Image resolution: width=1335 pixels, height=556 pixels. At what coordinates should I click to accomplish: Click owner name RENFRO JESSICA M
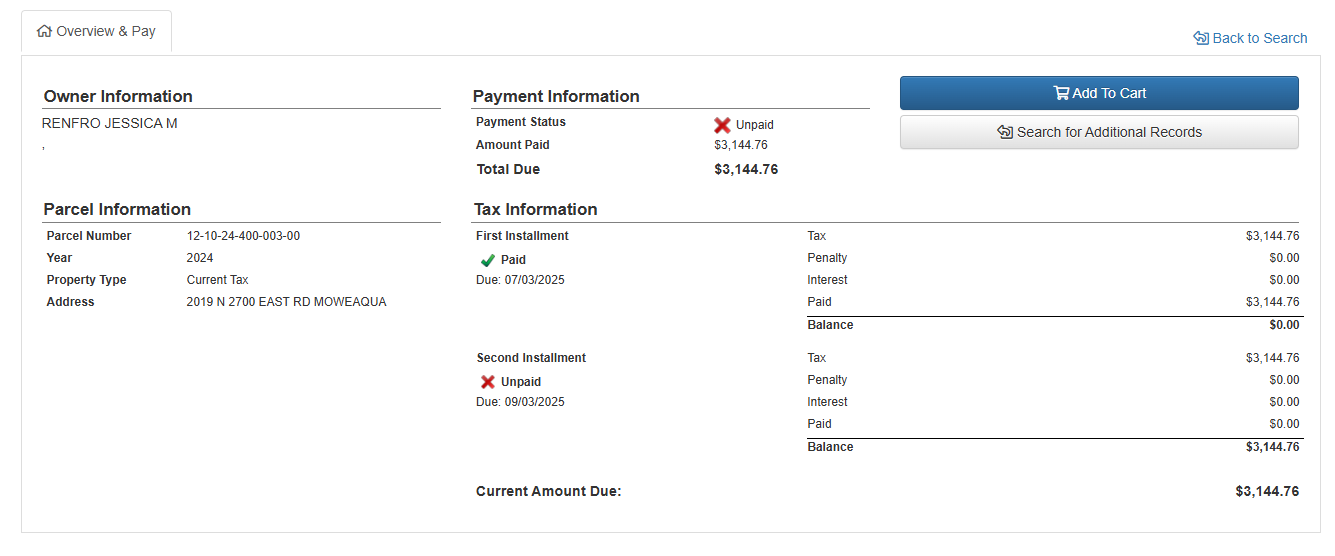pyautogui.click(x=110, y=123)
